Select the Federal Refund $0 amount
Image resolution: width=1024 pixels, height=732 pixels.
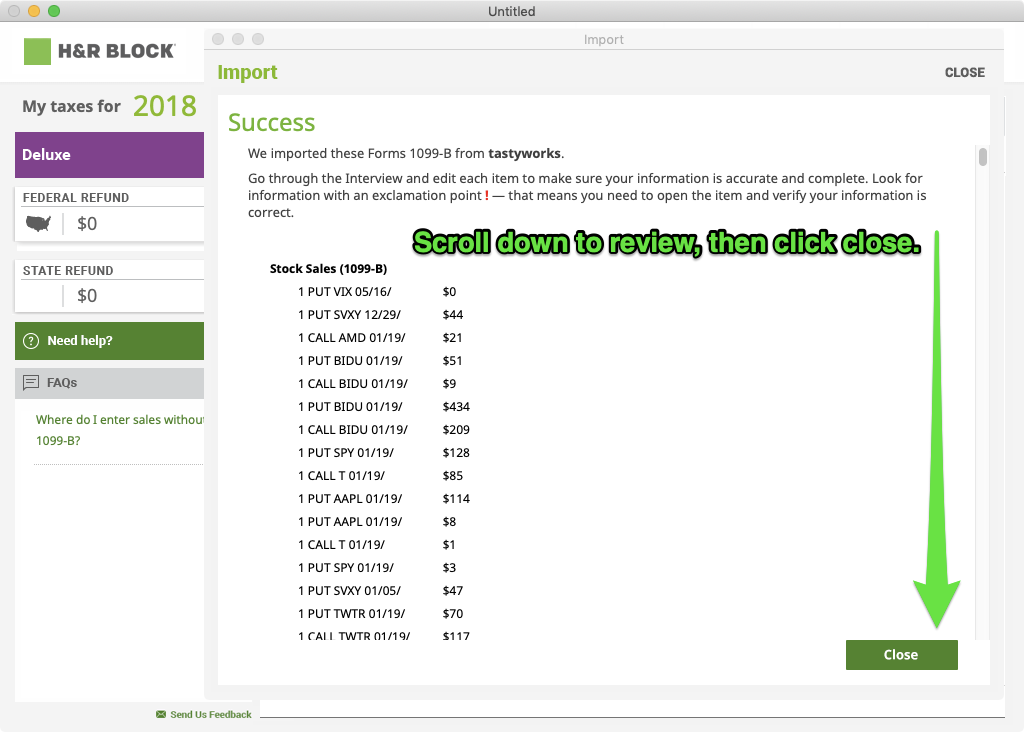[x=87, y=224]
